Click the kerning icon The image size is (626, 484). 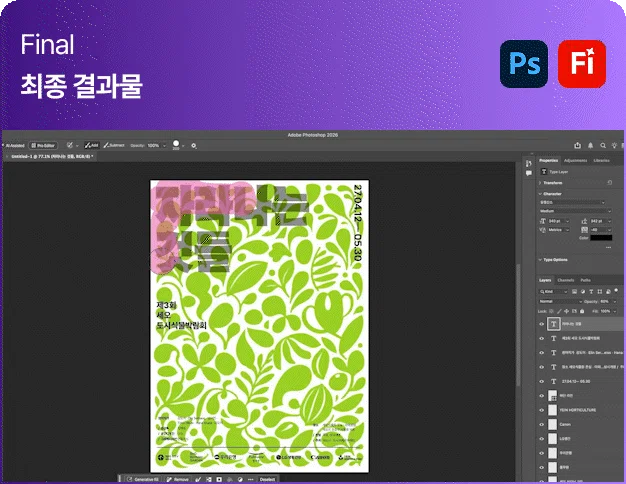(x=543, y=230)
